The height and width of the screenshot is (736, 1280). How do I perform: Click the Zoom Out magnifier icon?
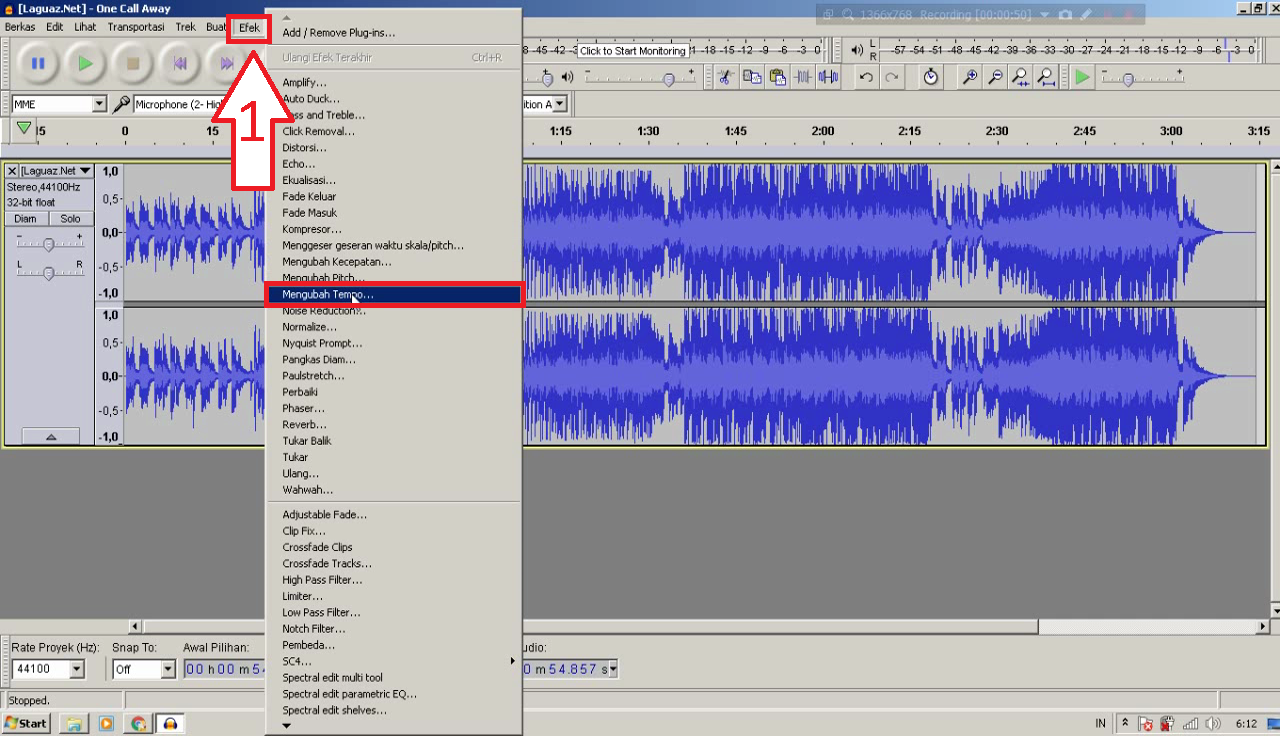995,77
